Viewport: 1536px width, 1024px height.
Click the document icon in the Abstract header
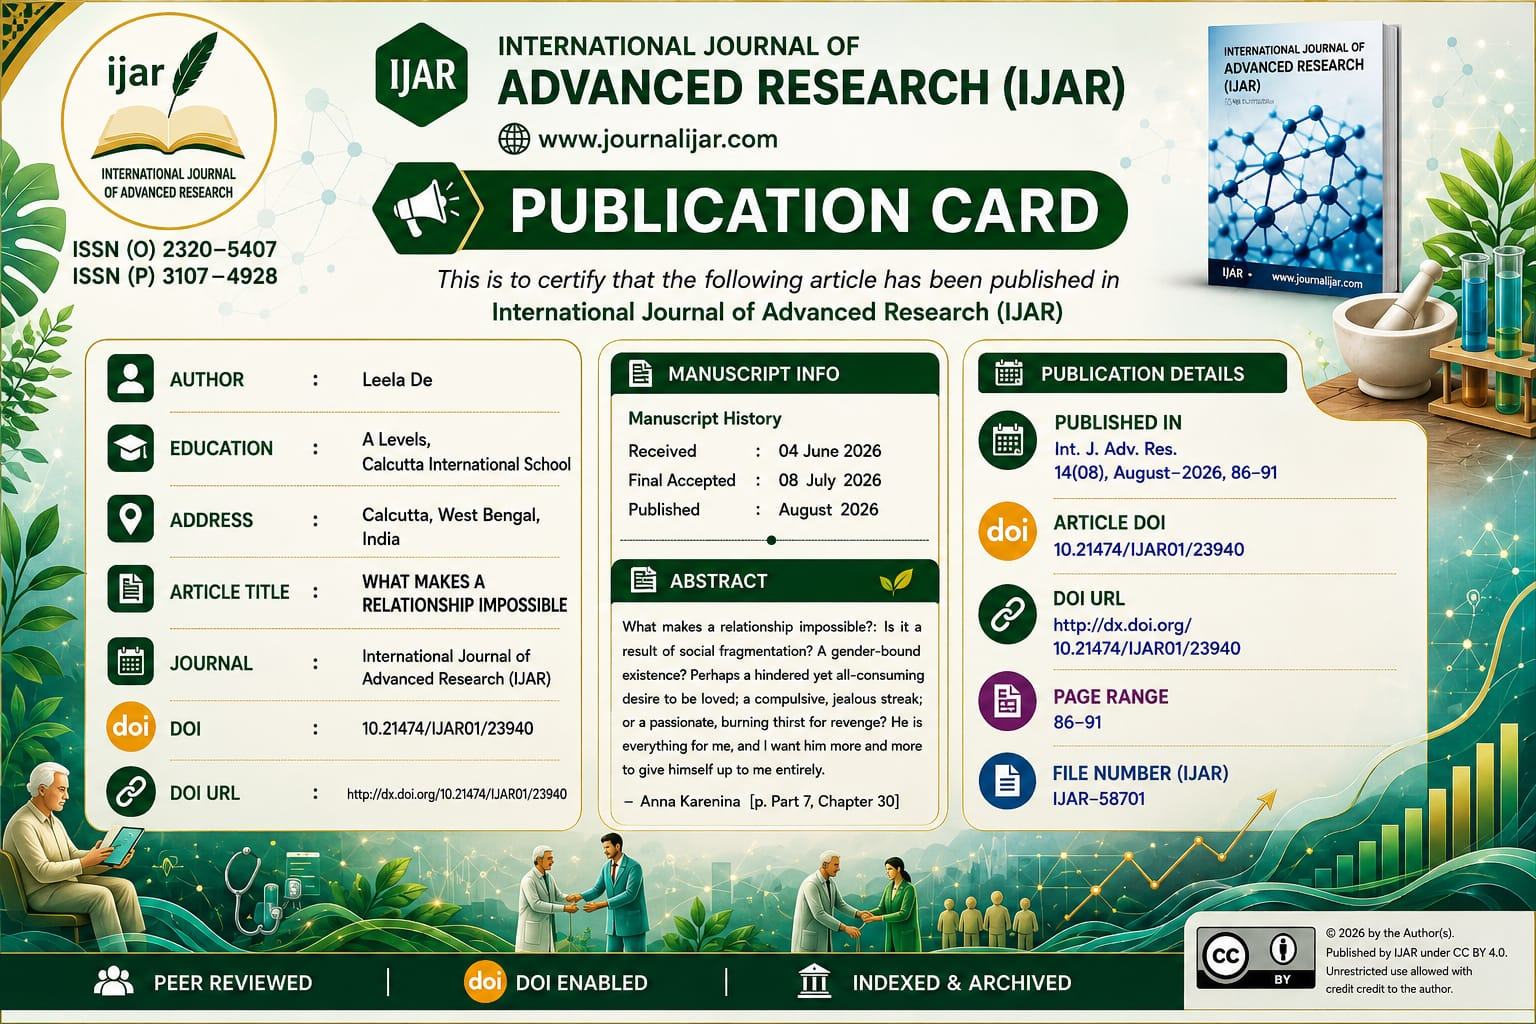pos(643,580)
